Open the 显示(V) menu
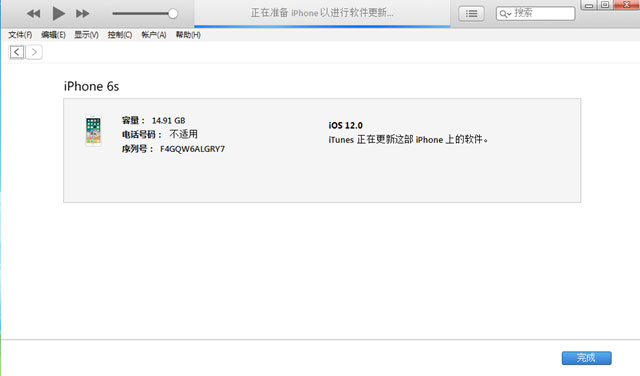This screenshot has height=376, width=640. pos(86,35)
